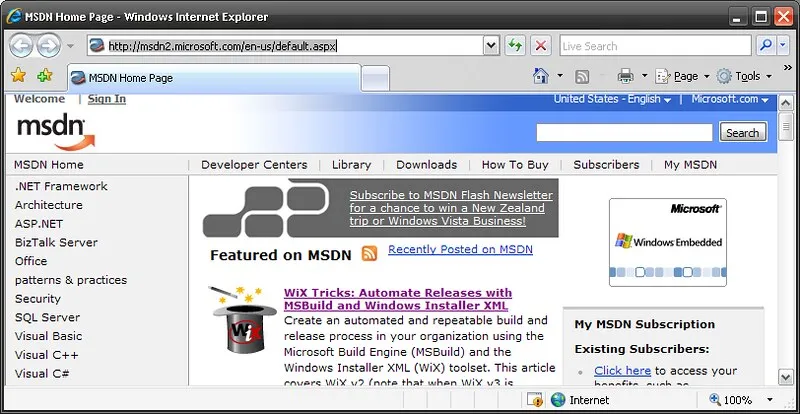
Task: Click Subscribe to MSDN Flash Newsletter link
Action: 451,208
